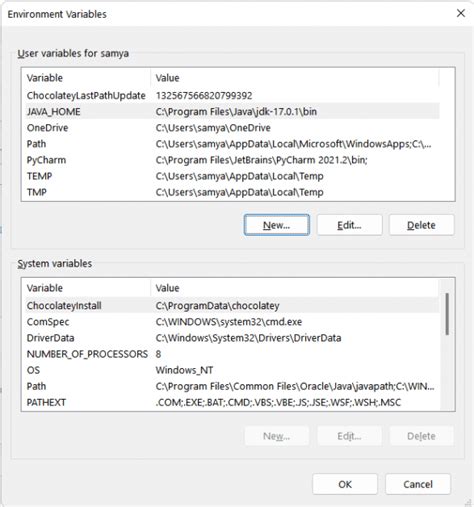Click the C:\ProgramData\chocolatey value
The width and height of the screenshot is (474, 507).
217,306
